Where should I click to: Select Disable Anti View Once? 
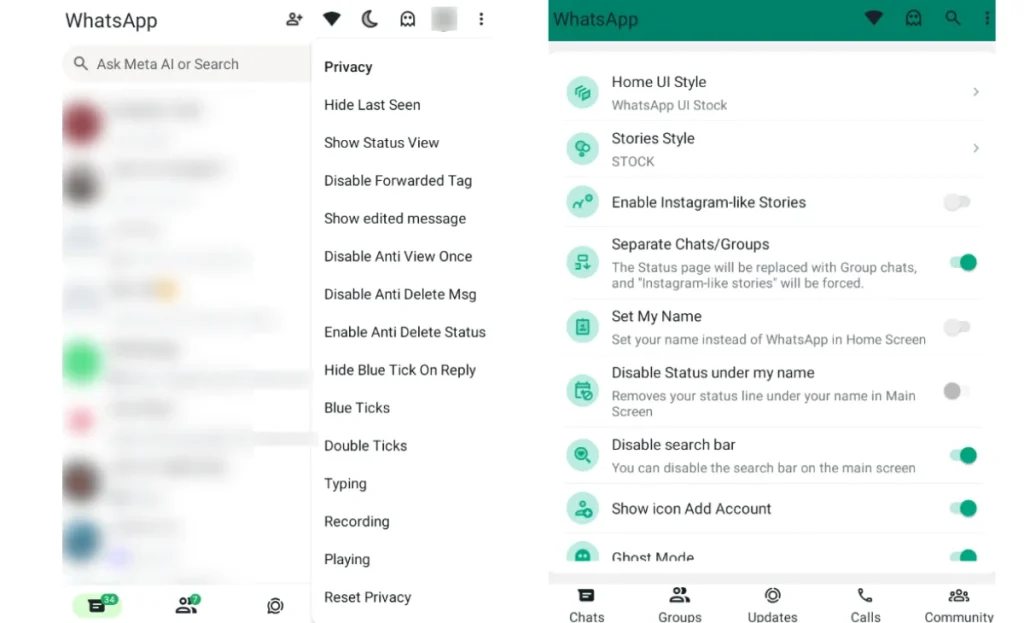tap(398, 256)
